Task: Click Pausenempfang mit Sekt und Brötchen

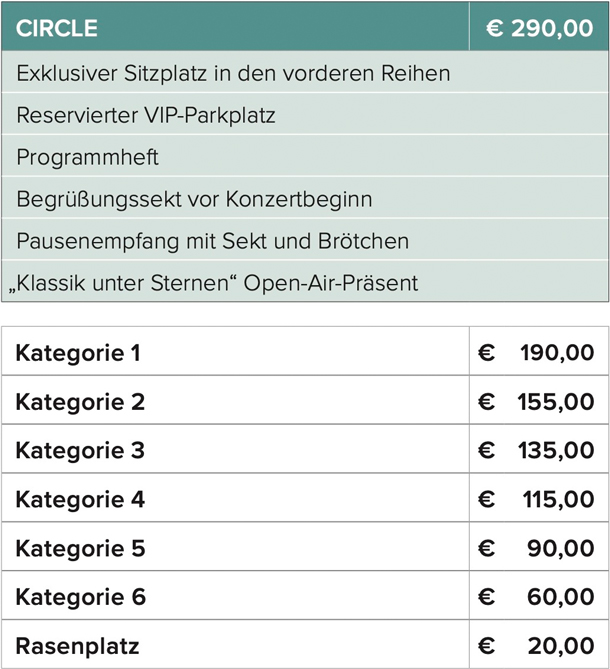Action: (x=213, y=241)
